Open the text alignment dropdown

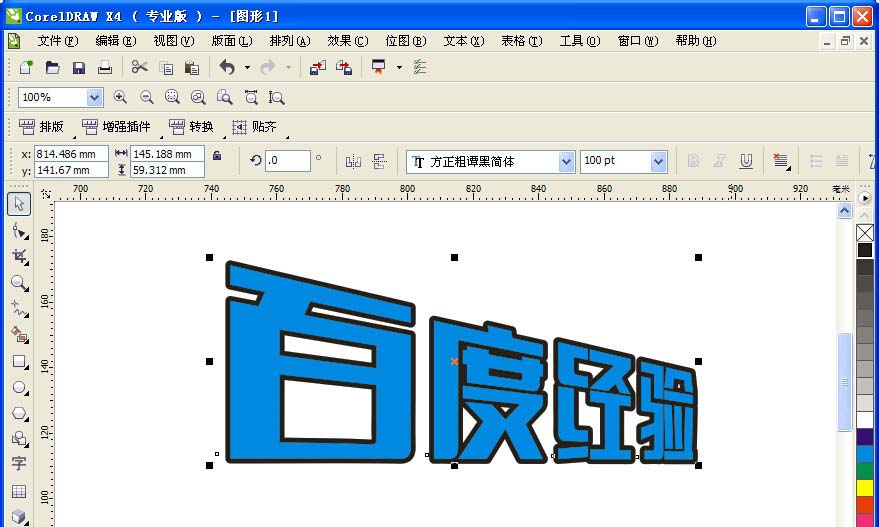[x=781, y=161]
